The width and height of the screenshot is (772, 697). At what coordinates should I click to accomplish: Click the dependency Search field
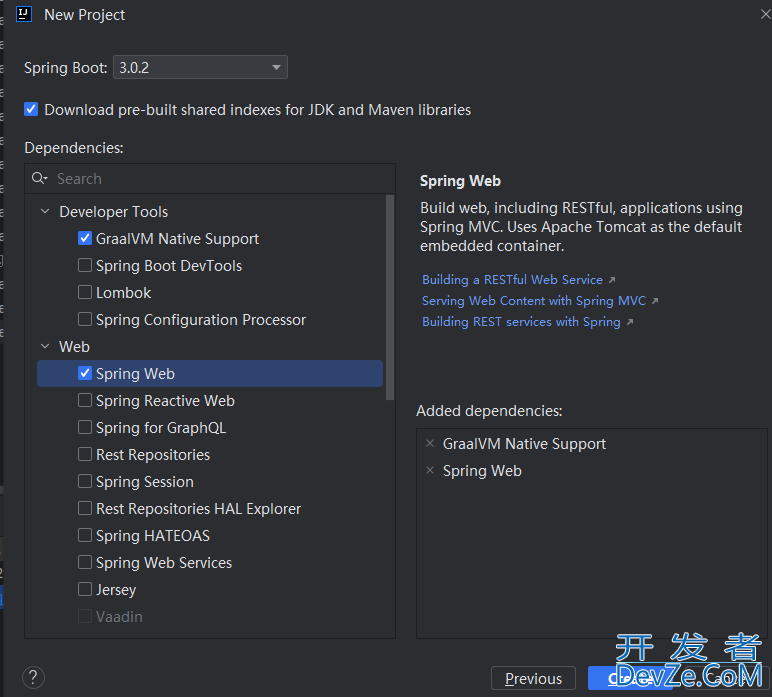[210, 178]
